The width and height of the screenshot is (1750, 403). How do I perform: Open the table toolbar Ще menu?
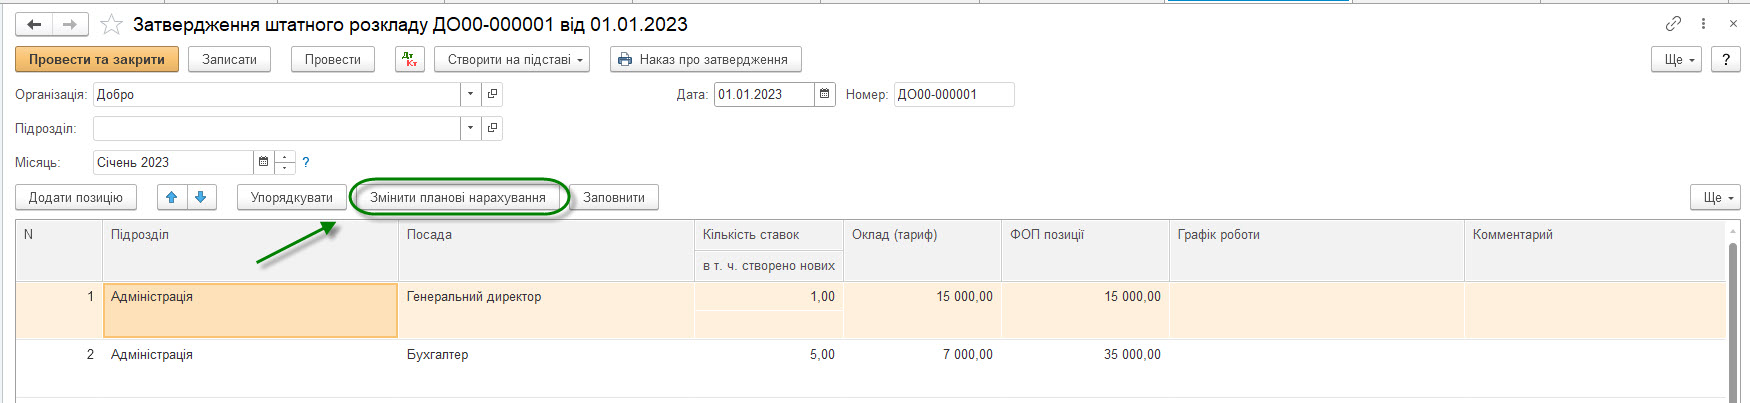[1715, 197]
